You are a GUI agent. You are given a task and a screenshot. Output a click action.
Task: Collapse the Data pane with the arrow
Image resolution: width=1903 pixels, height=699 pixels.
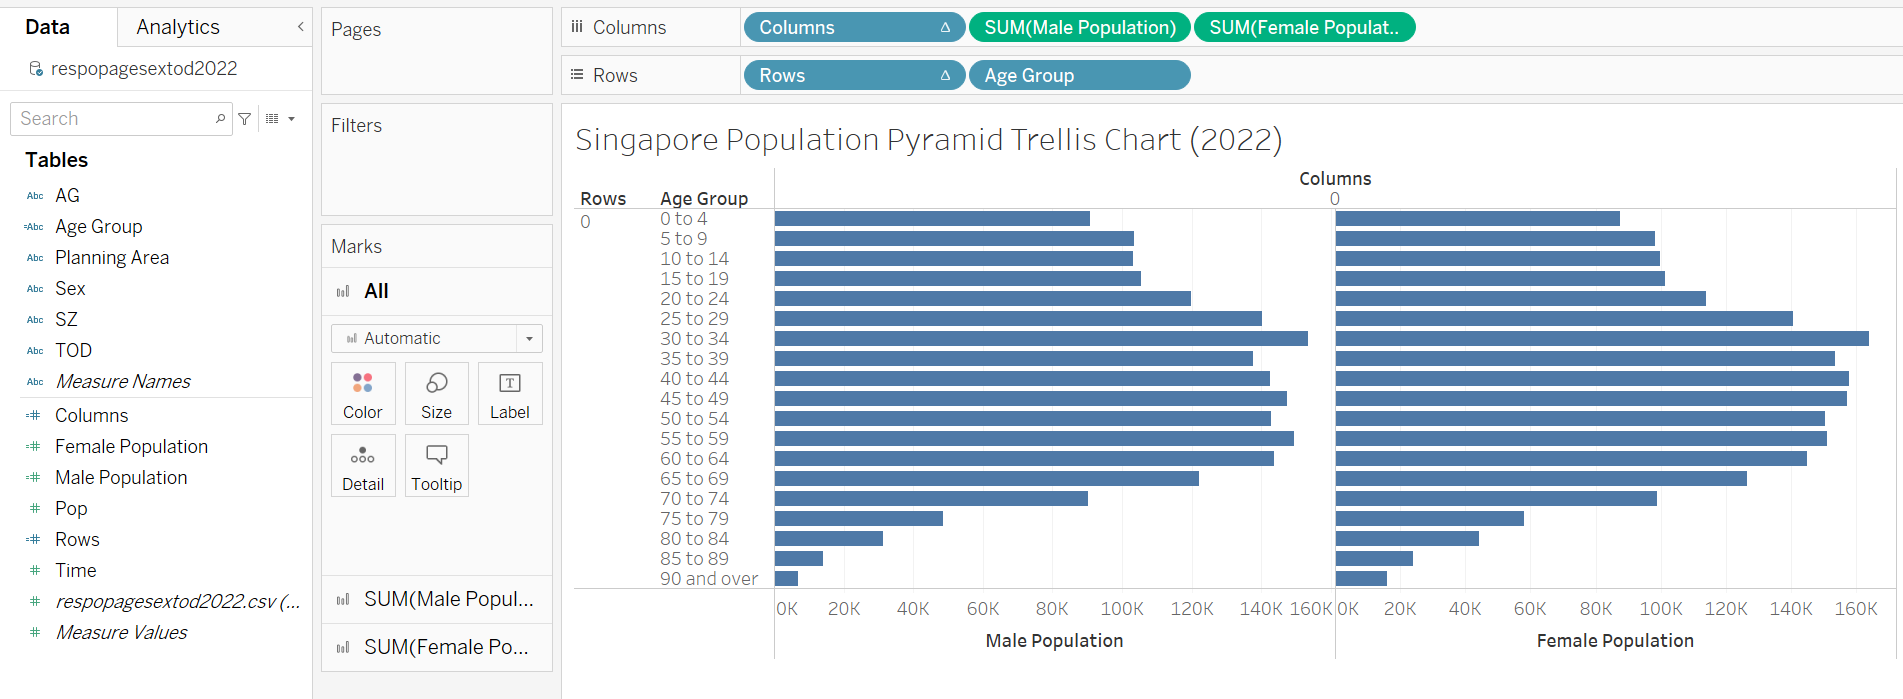(300, 27)
